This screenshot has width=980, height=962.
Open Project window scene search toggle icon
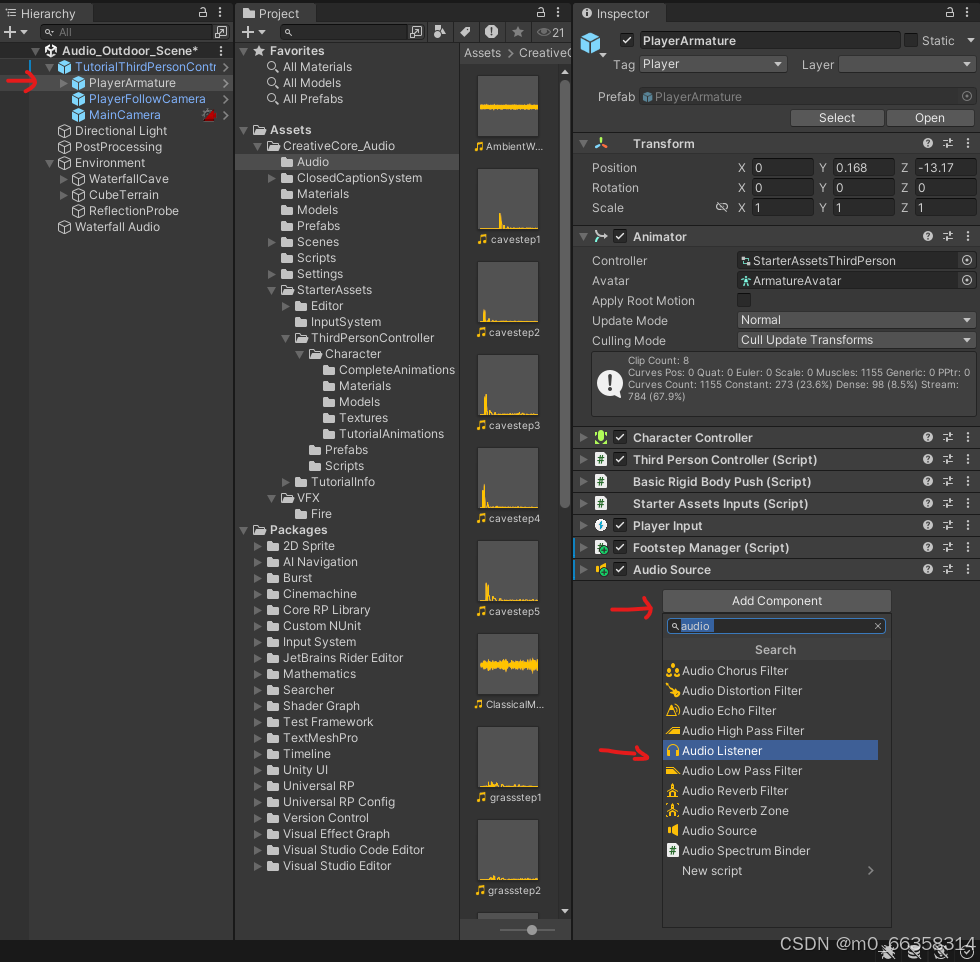tap(416, 32)
